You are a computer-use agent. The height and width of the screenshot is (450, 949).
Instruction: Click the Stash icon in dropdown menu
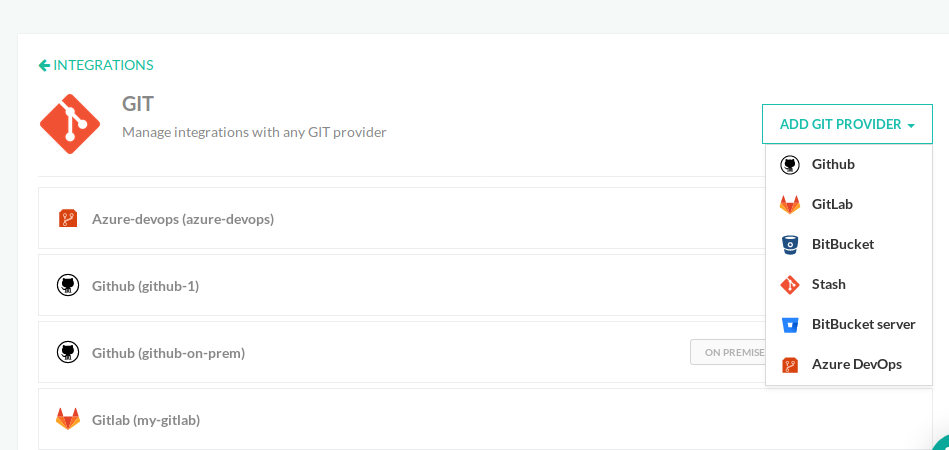point(790,284)
